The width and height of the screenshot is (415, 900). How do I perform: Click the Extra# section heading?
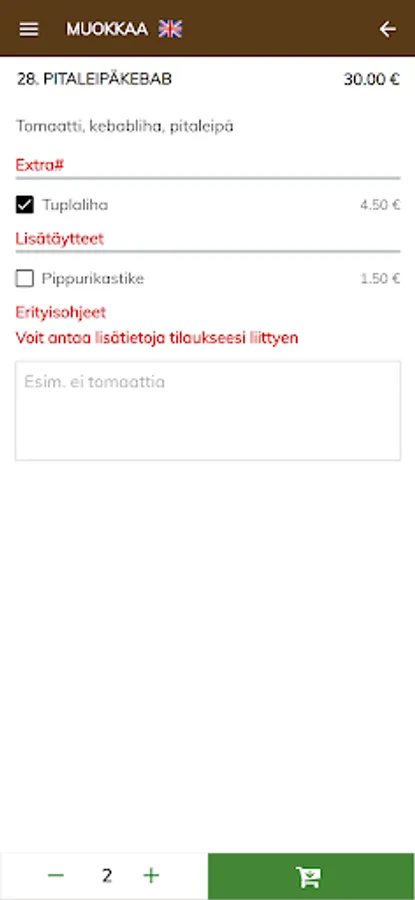pyautogui.click(x=40, y=165)
